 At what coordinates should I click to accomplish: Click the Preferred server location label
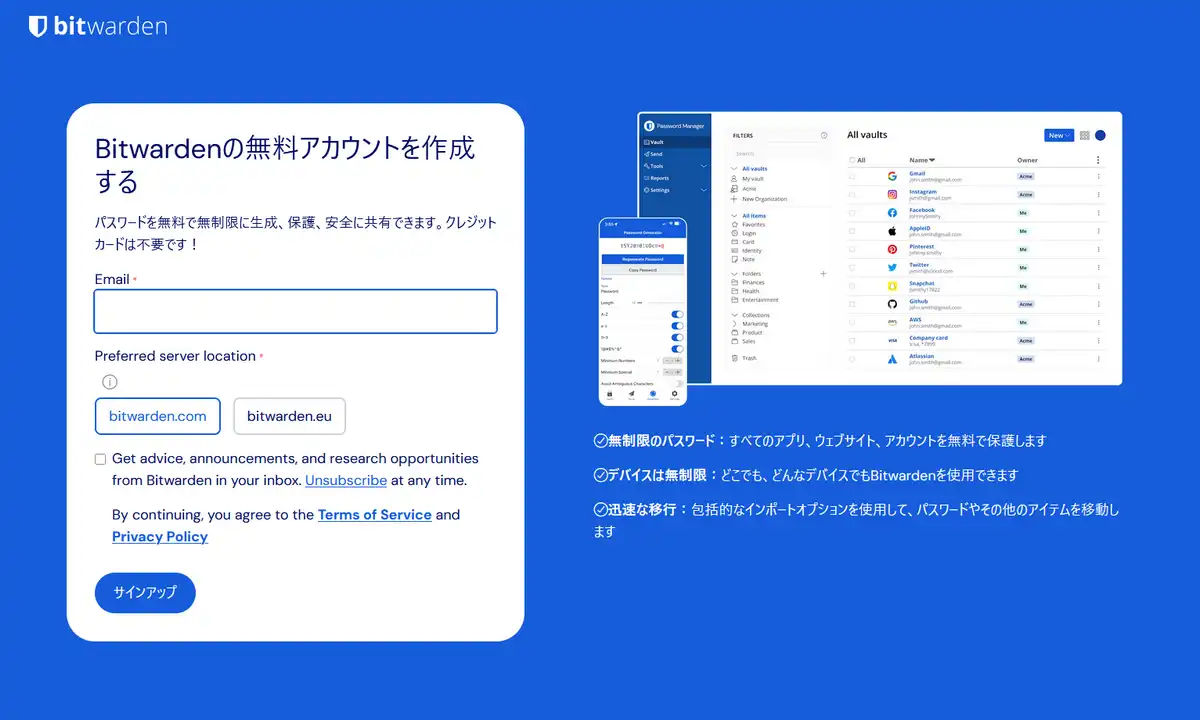175,356
